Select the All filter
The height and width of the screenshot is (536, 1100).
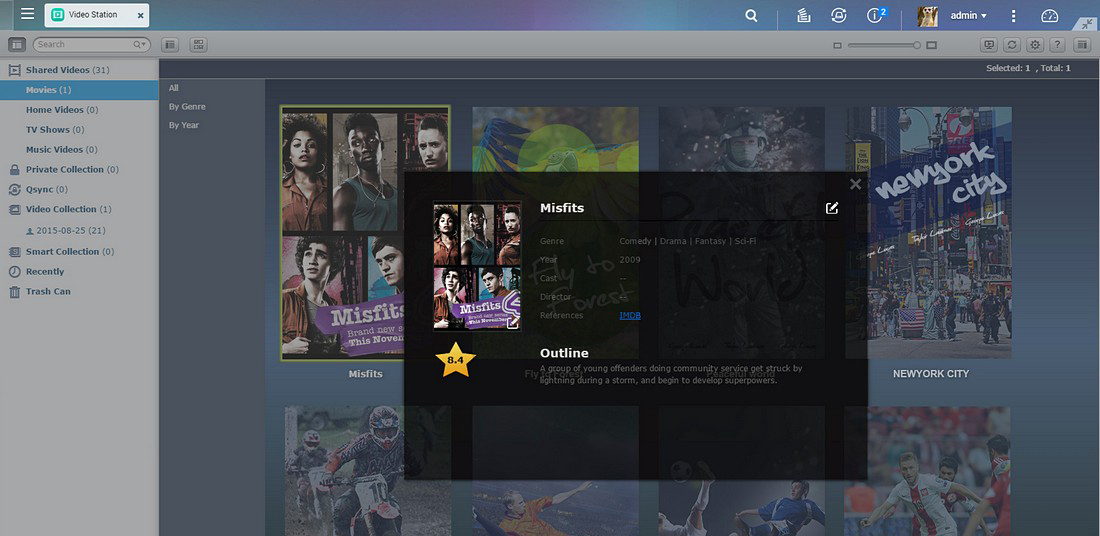(174, 88)
